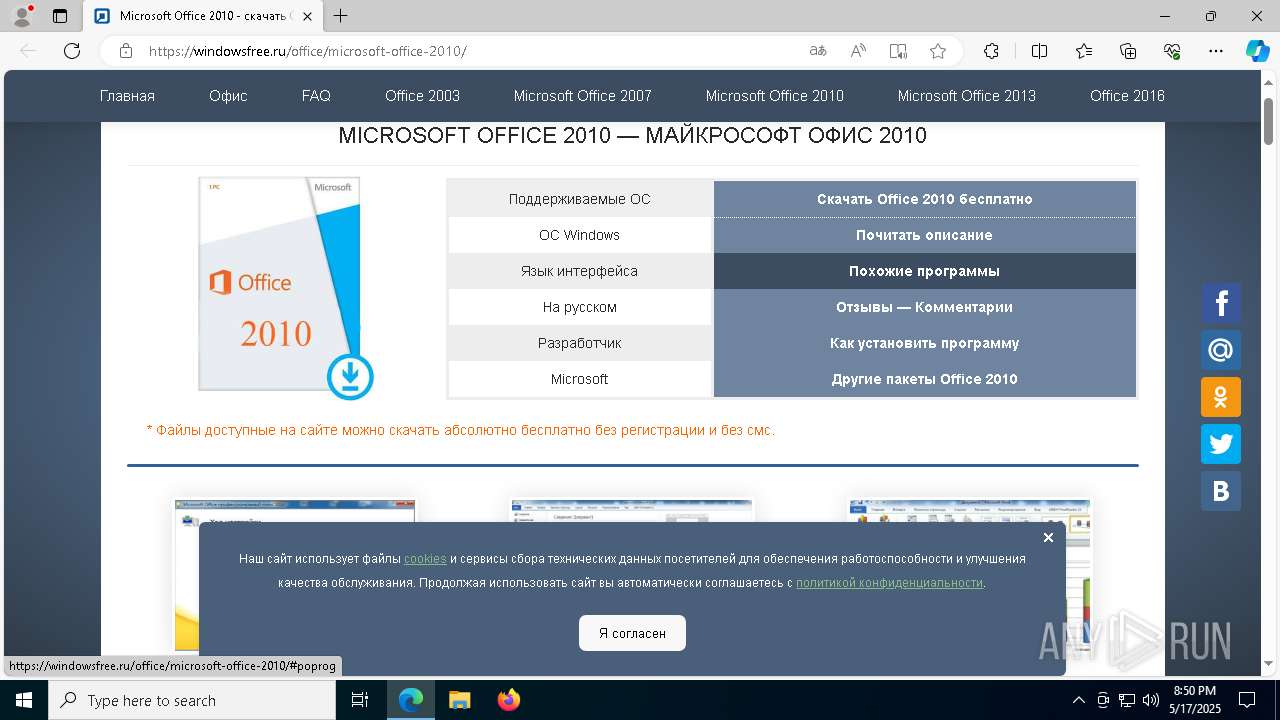This screenshot has height=720, width=1280.
Task: Open the notification center icon
Action: pos(1247,700)
